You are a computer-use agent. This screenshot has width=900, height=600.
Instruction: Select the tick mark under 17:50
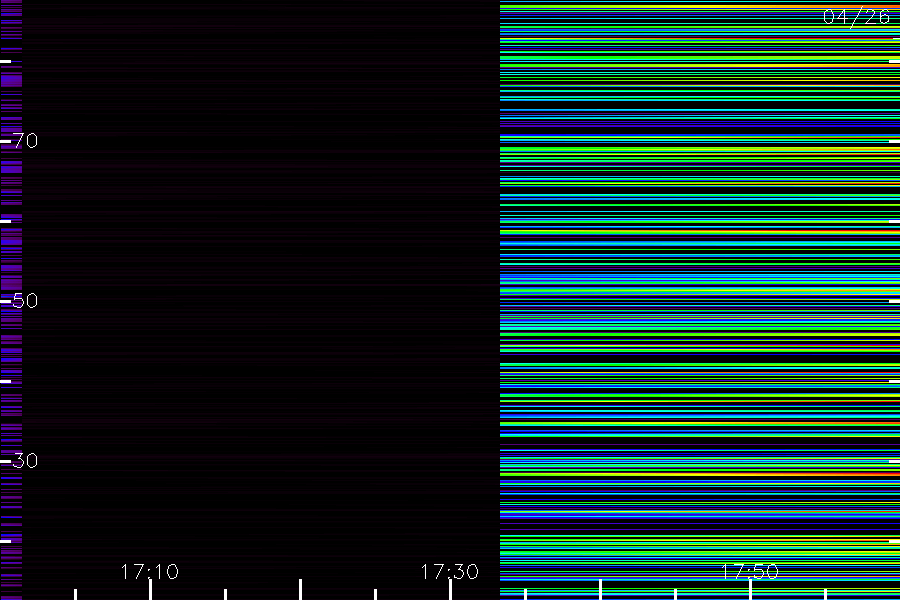[750, 590]
